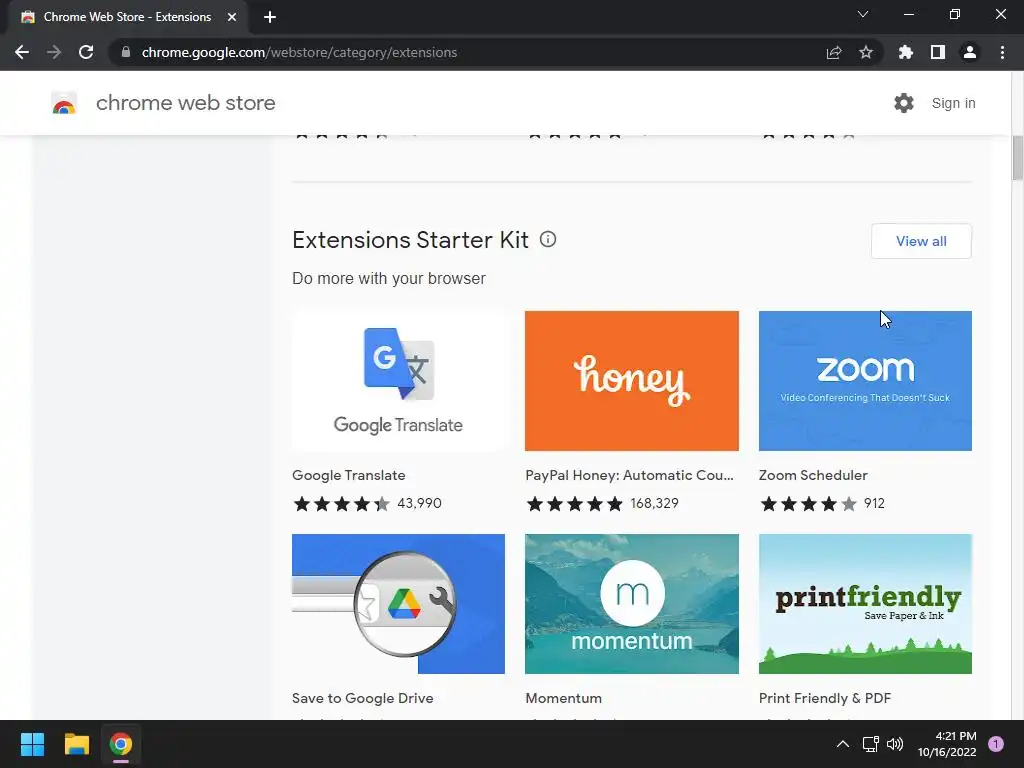Screen dimensions: 1024x768
Task: Open the Chrome three-dot menu
Action: click(x=1002, y=52)
